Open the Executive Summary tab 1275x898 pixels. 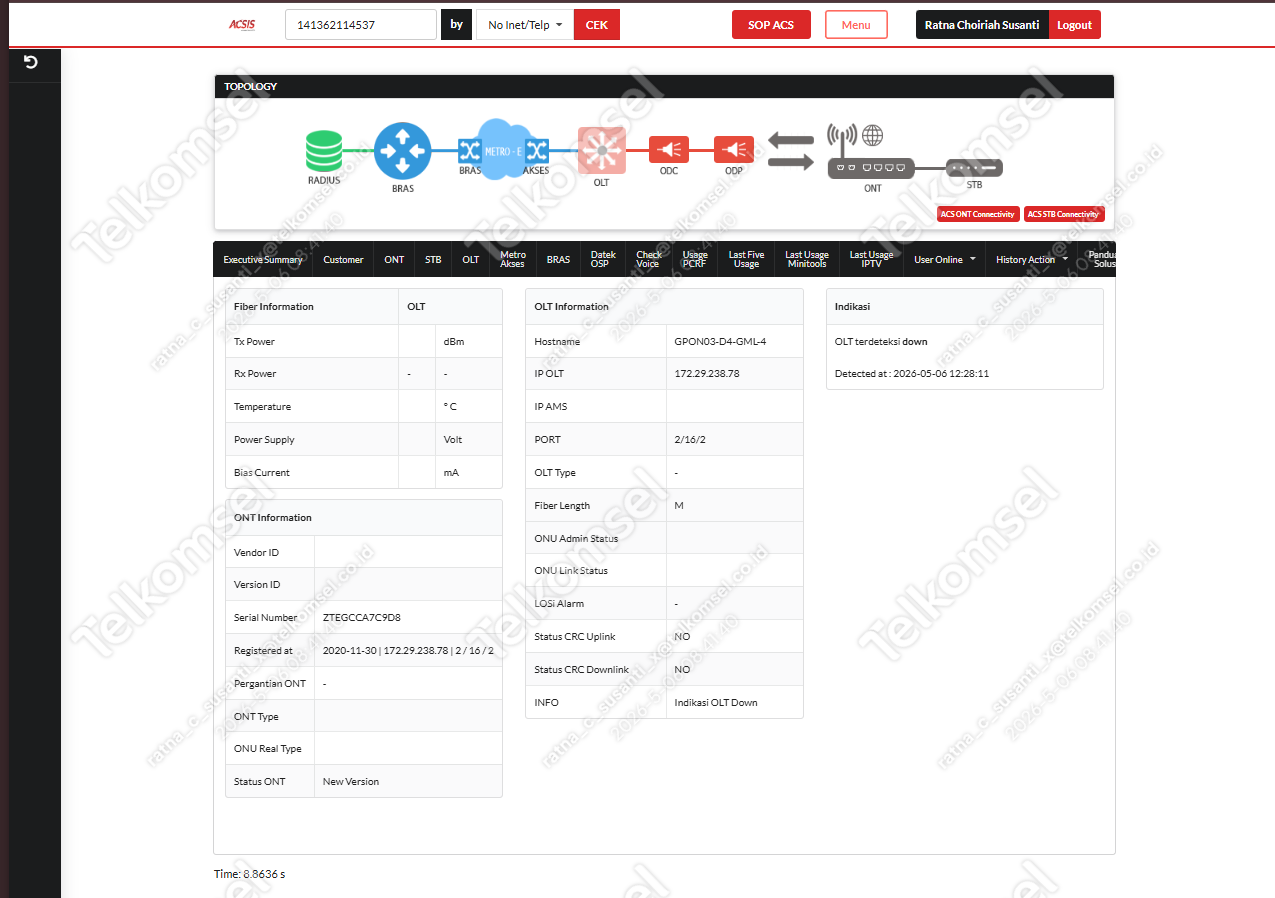coord(263,260)
